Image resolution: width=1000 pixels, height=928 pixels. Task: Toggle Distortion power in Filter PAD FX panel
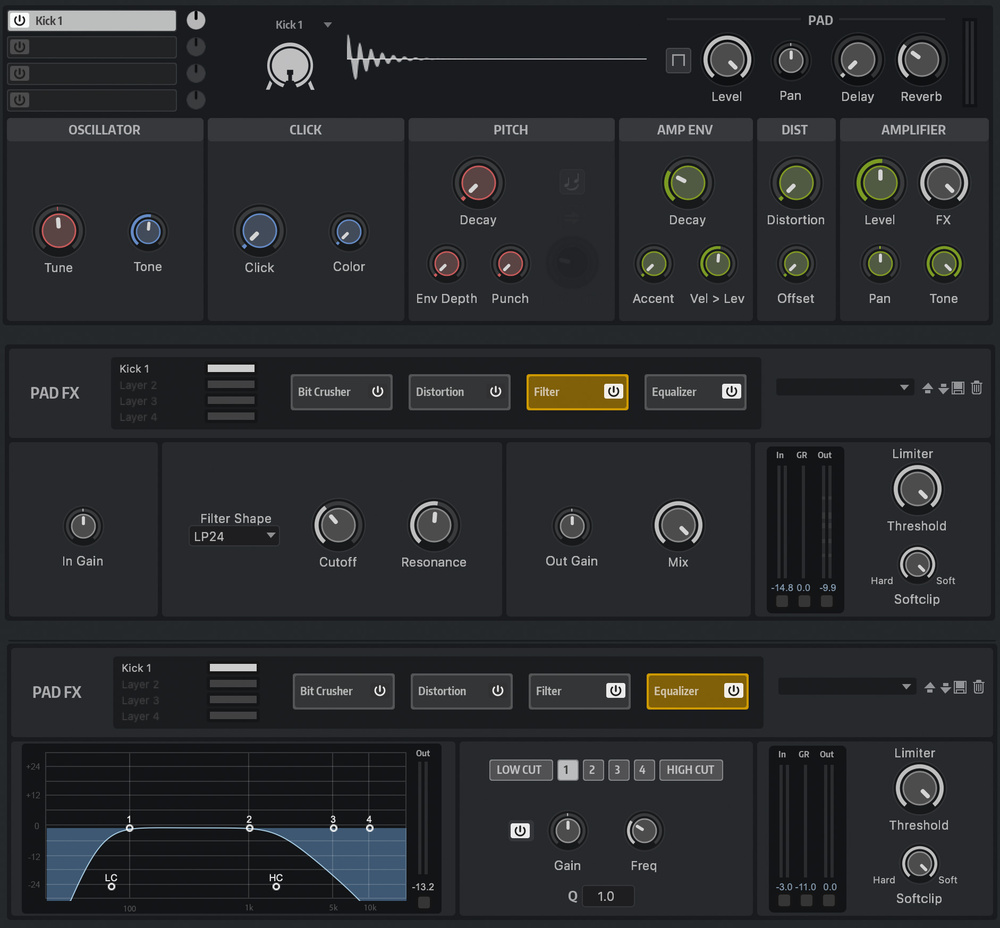(496, 392)
